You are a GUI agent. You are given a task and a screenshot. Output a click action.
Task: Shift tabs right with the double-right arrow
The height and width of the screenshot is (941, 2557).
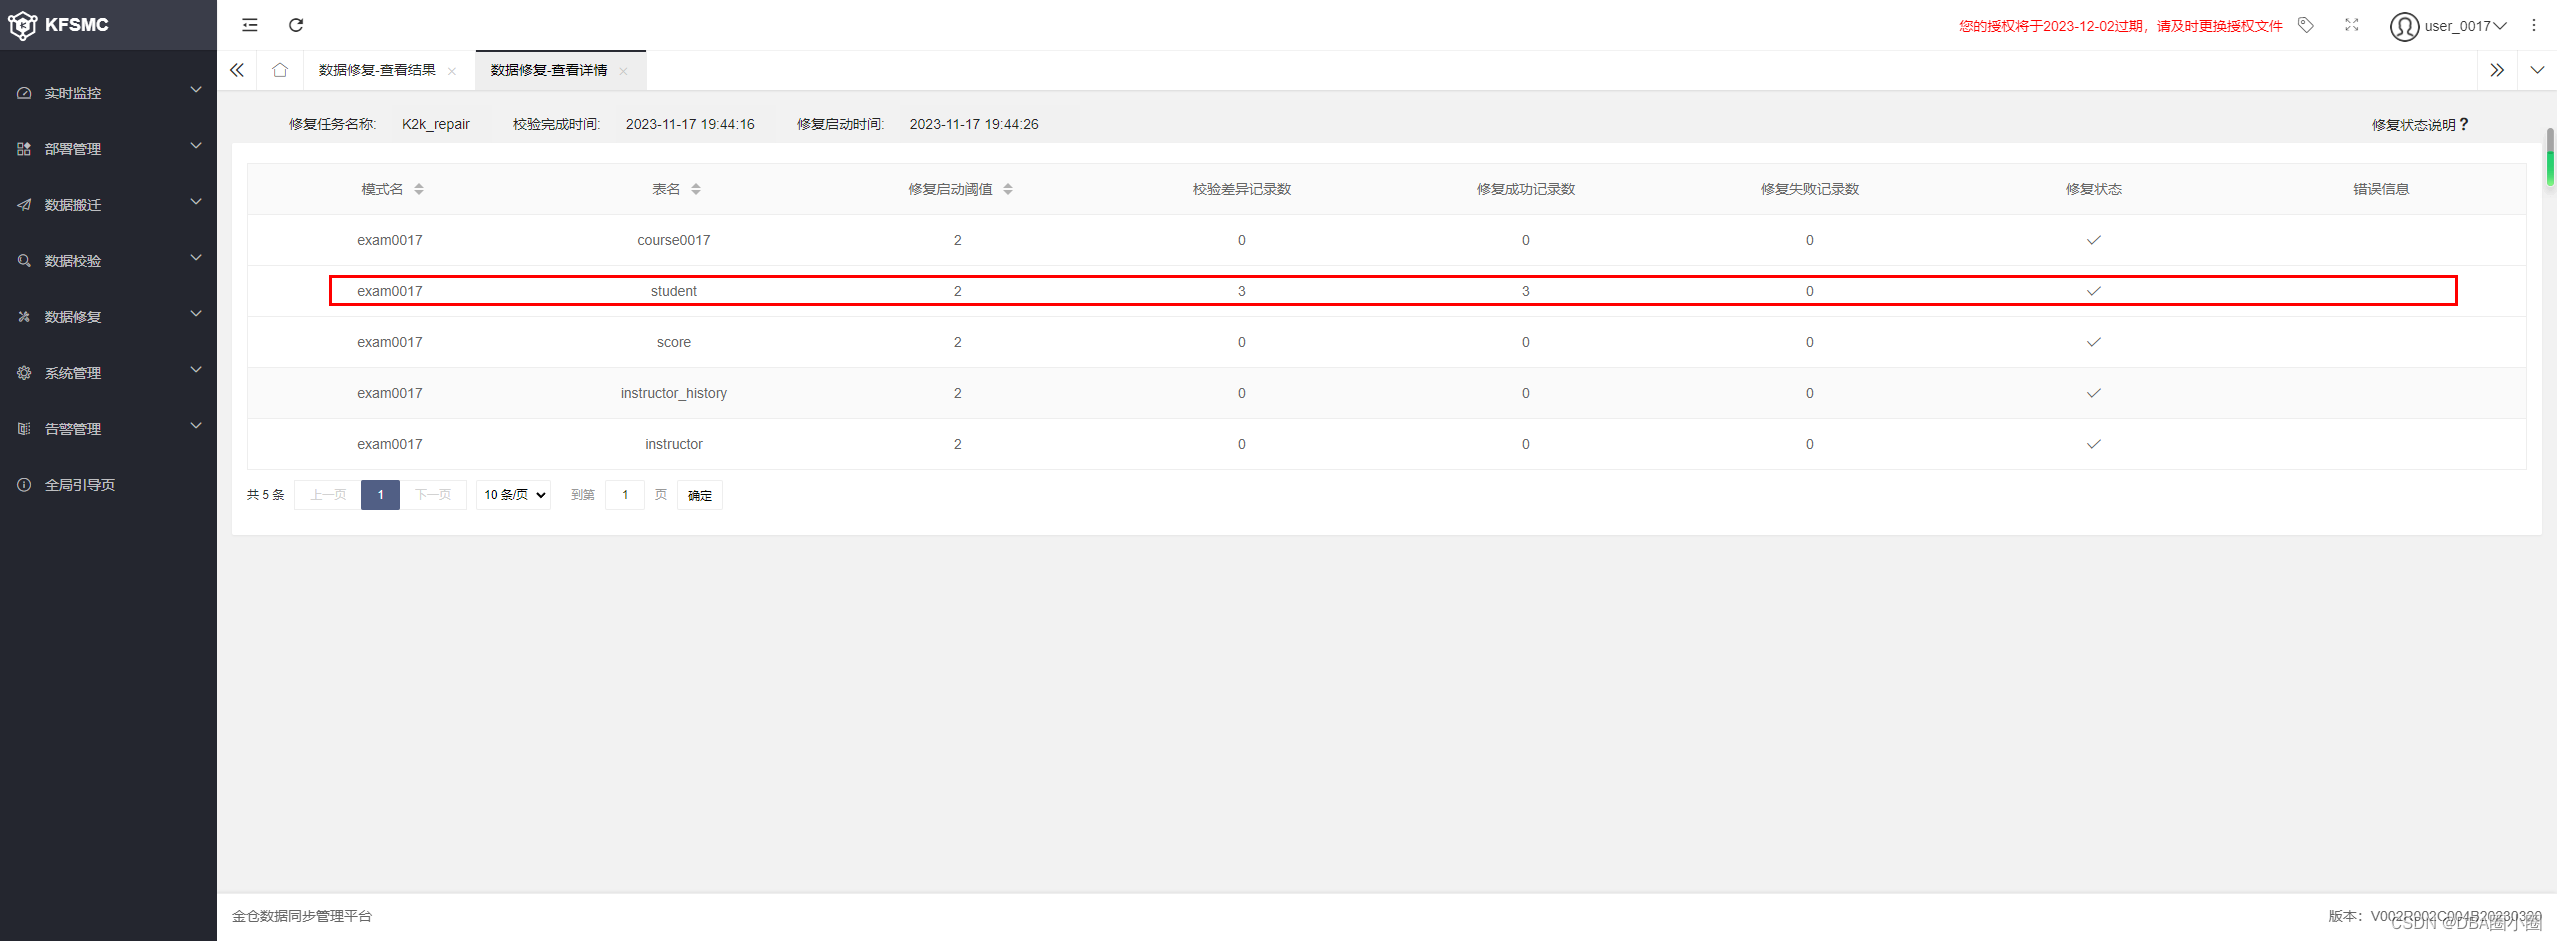pyautogui.click(x=2497, y=70)
